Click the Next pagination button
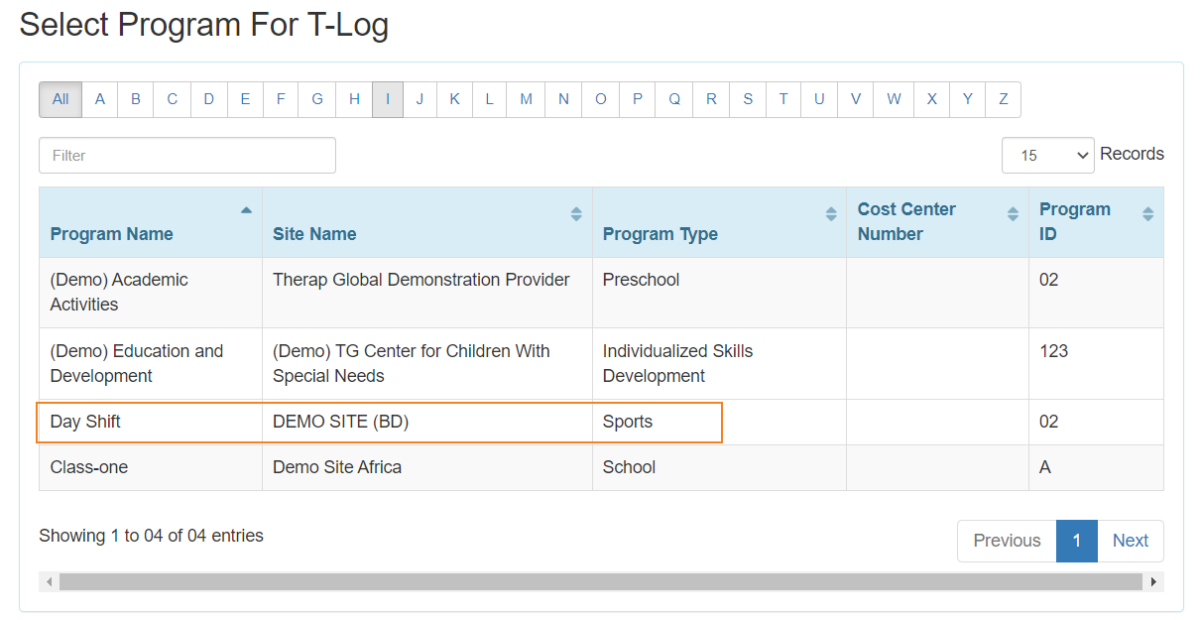The image size is (1200, 620). [x=1131, y=540]
